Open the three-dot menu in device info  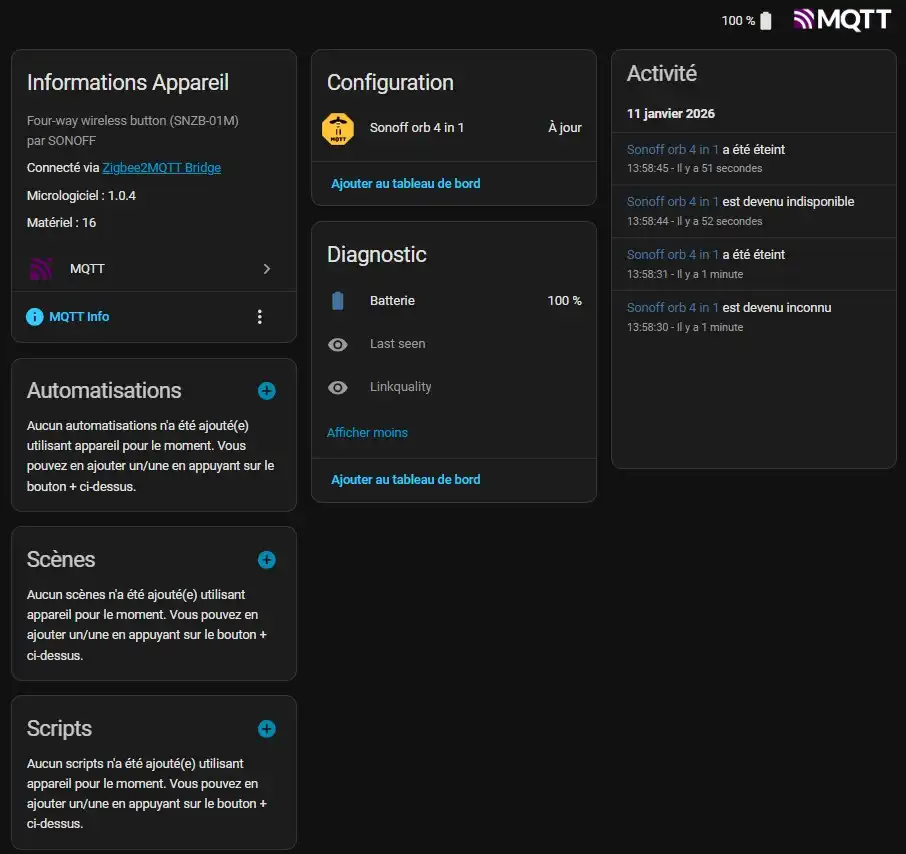click(x=260, y=317)
